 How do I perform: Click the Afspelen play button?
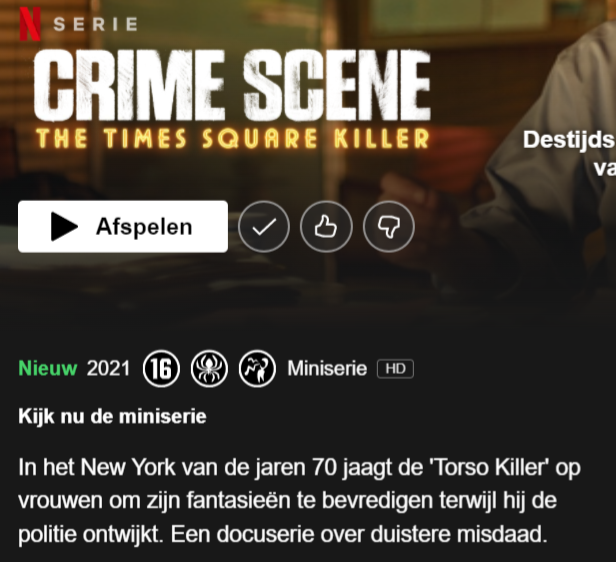[x=123, y=227]
